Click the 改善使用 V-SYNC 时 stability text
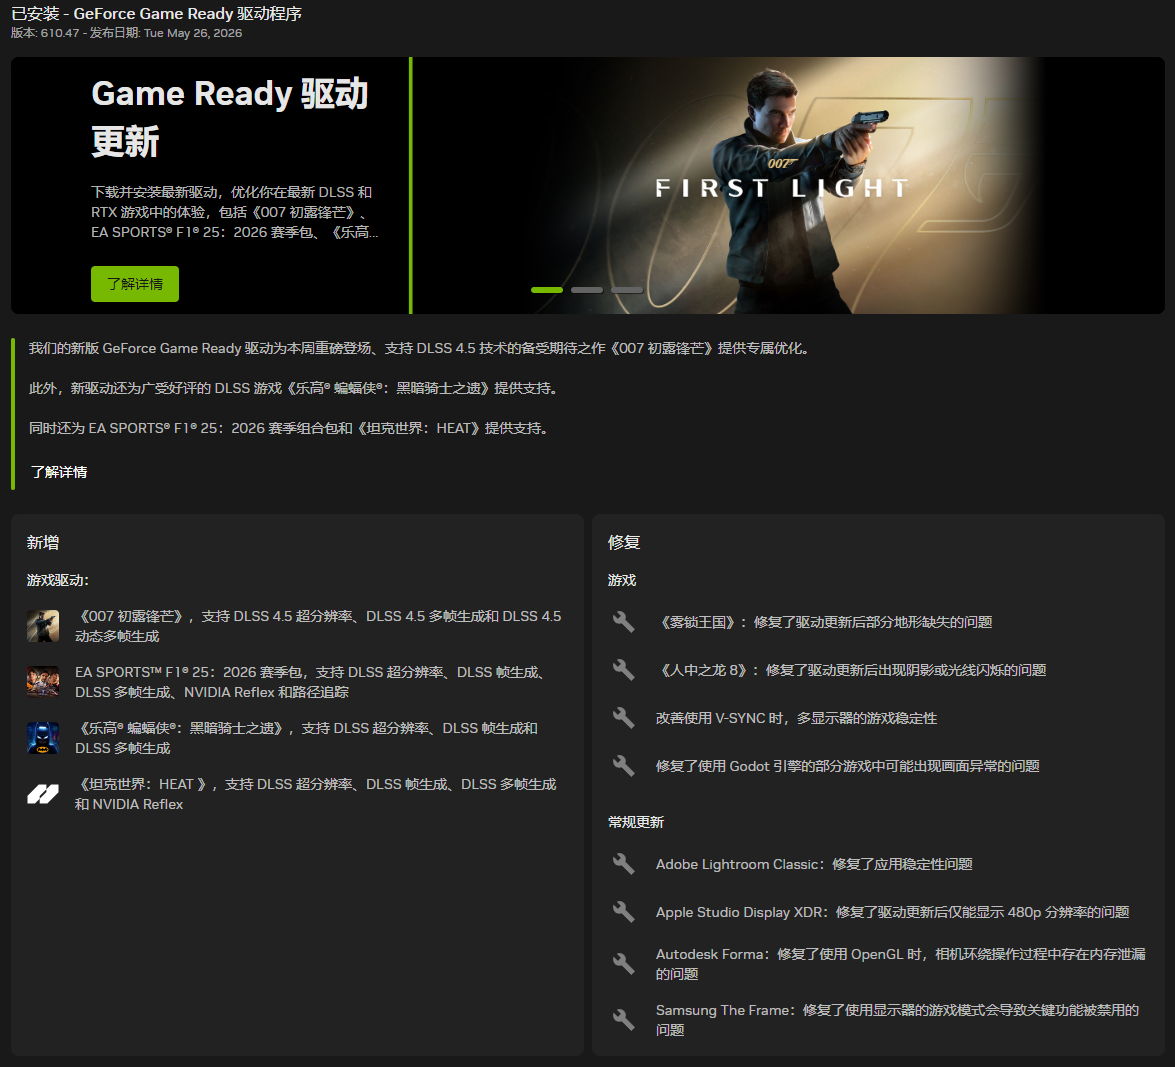The width and height of the screenshot is (1175, 1067). click(796, 718)
